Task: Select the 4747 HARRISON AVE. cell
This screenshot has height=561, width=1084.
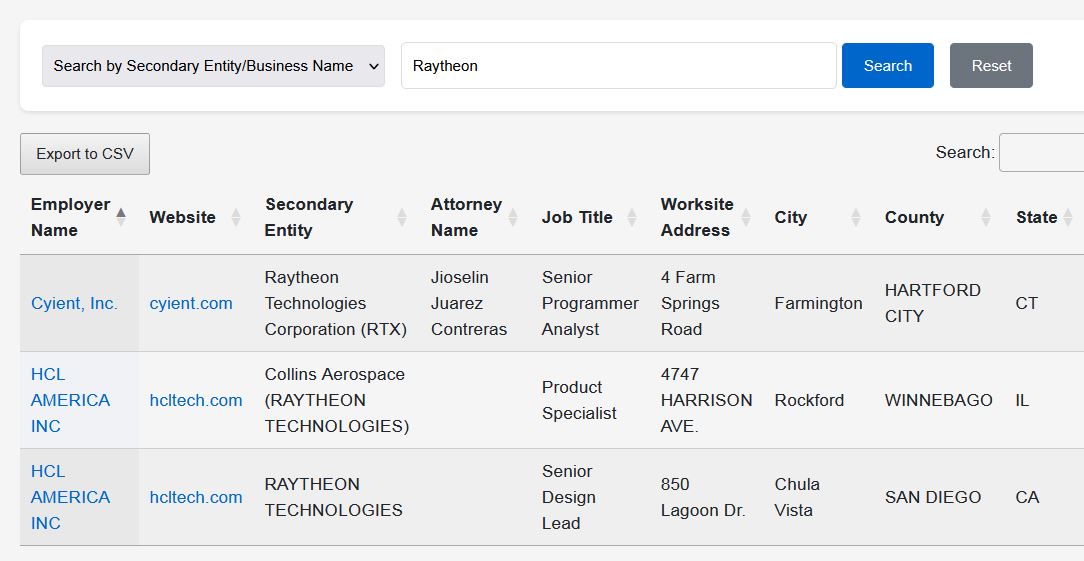Action: coord(707,400)
